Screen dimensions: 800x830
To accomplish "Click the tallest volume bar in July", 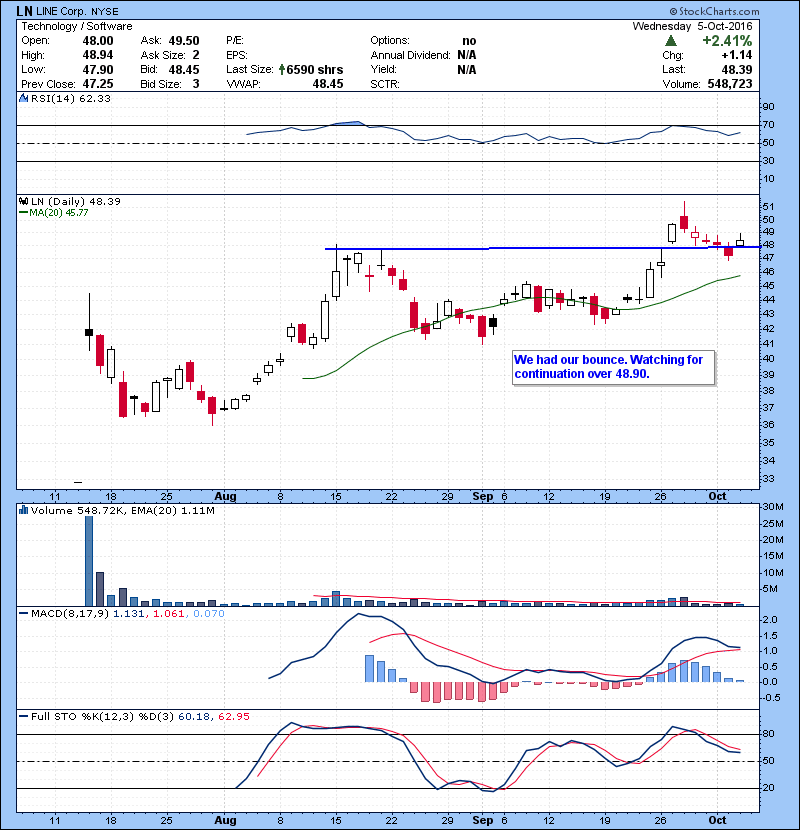I will 89,561.
